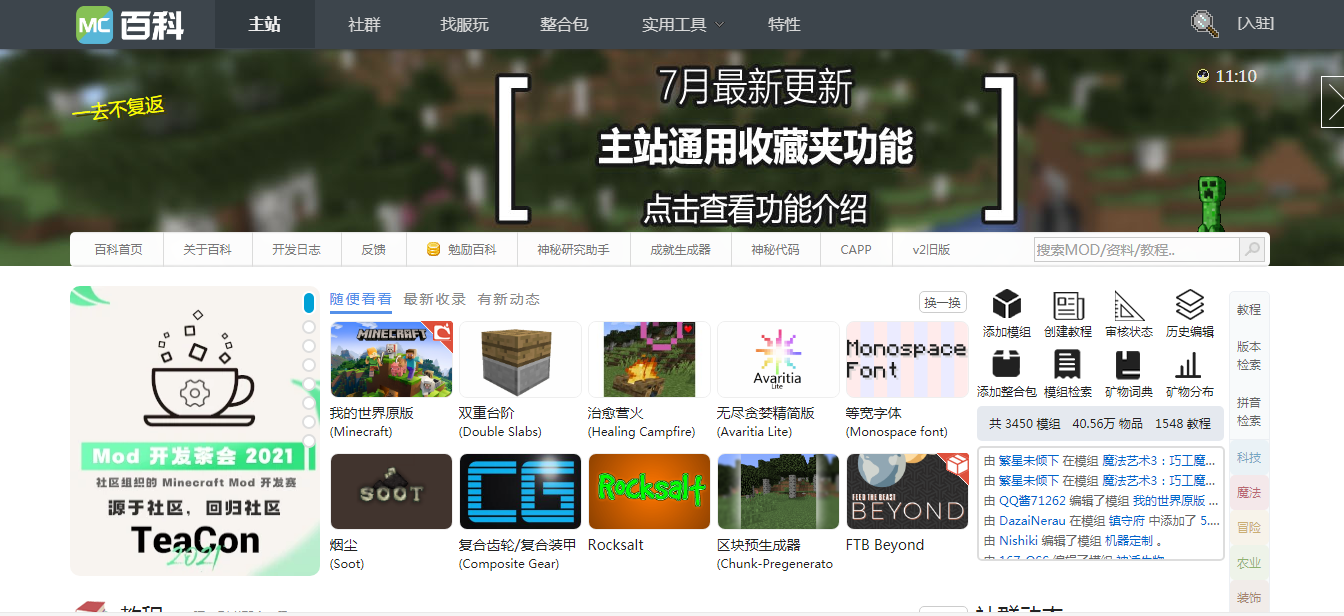Click the MC百科 logo

tap(130, 24)
